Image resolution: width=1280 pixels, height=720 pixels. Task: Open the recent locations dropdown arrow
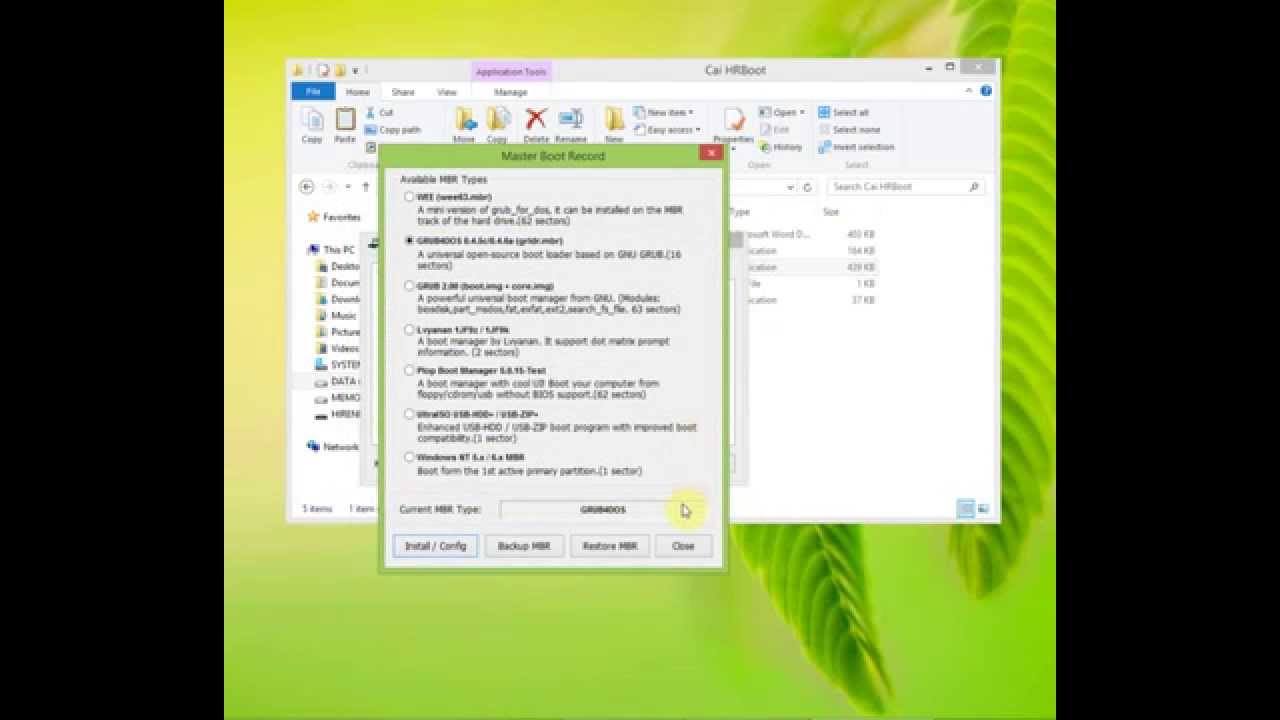coord(348,187)
